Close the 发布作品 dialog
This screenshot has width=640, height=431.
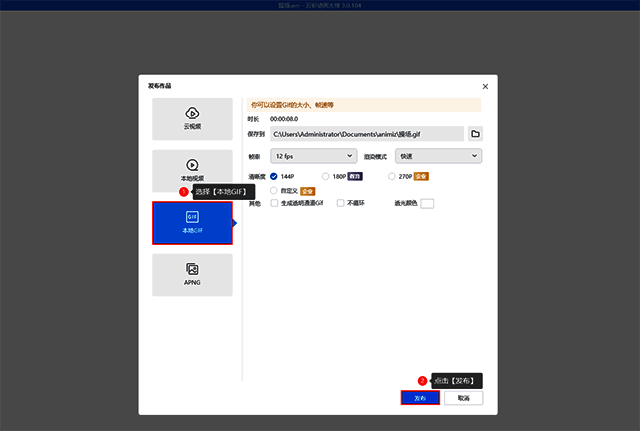pos(486,86)
